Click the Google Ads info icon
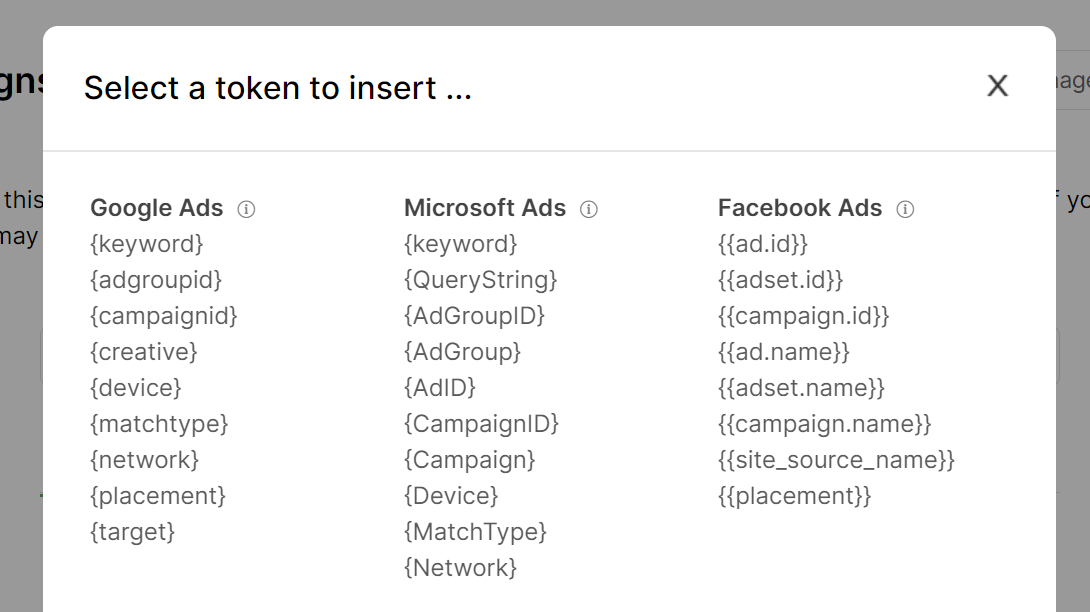The image size is (1090, 612). click(x=246, y=209)
